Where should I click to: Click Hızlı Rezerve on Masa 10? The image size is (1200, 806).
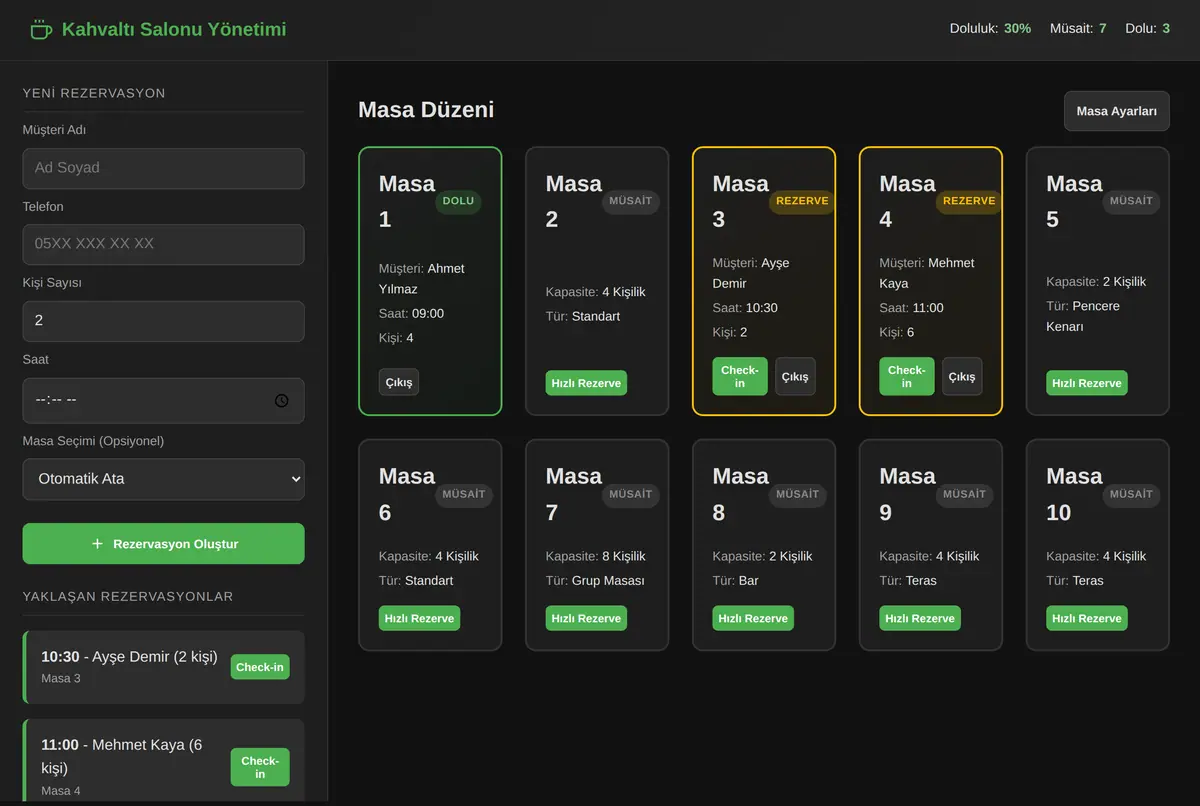1087,618
